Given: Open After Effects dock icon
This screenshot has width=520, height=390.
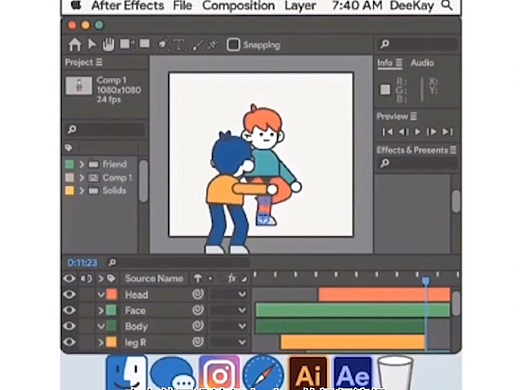Looking at the screenshot, I should (353, 373).
